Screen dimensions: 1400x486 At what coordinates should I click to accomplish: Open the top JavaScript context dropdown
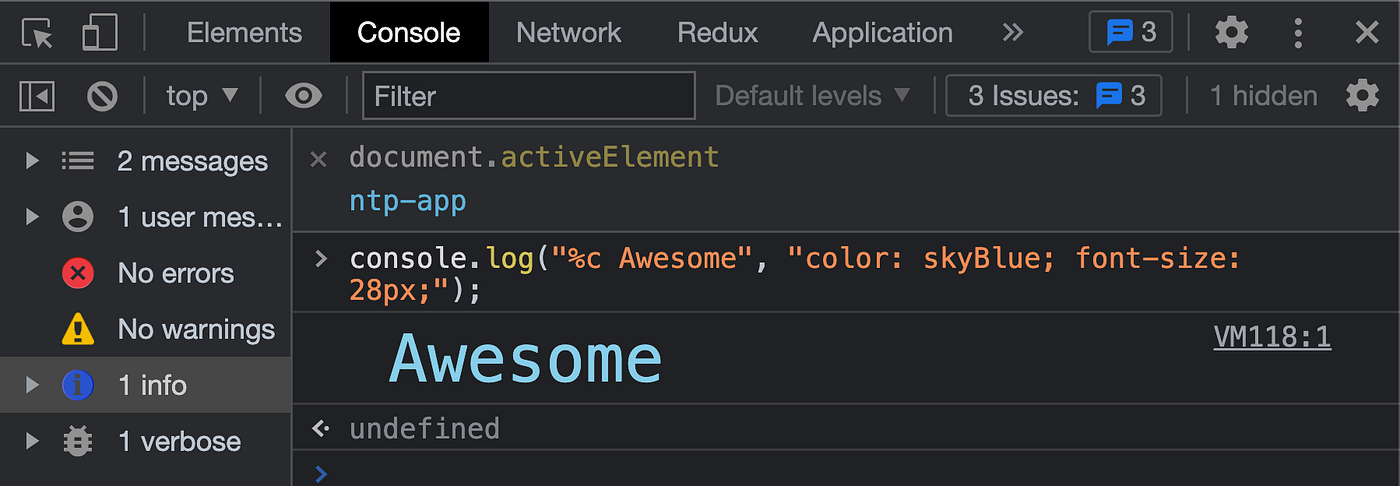coord(202,96)
